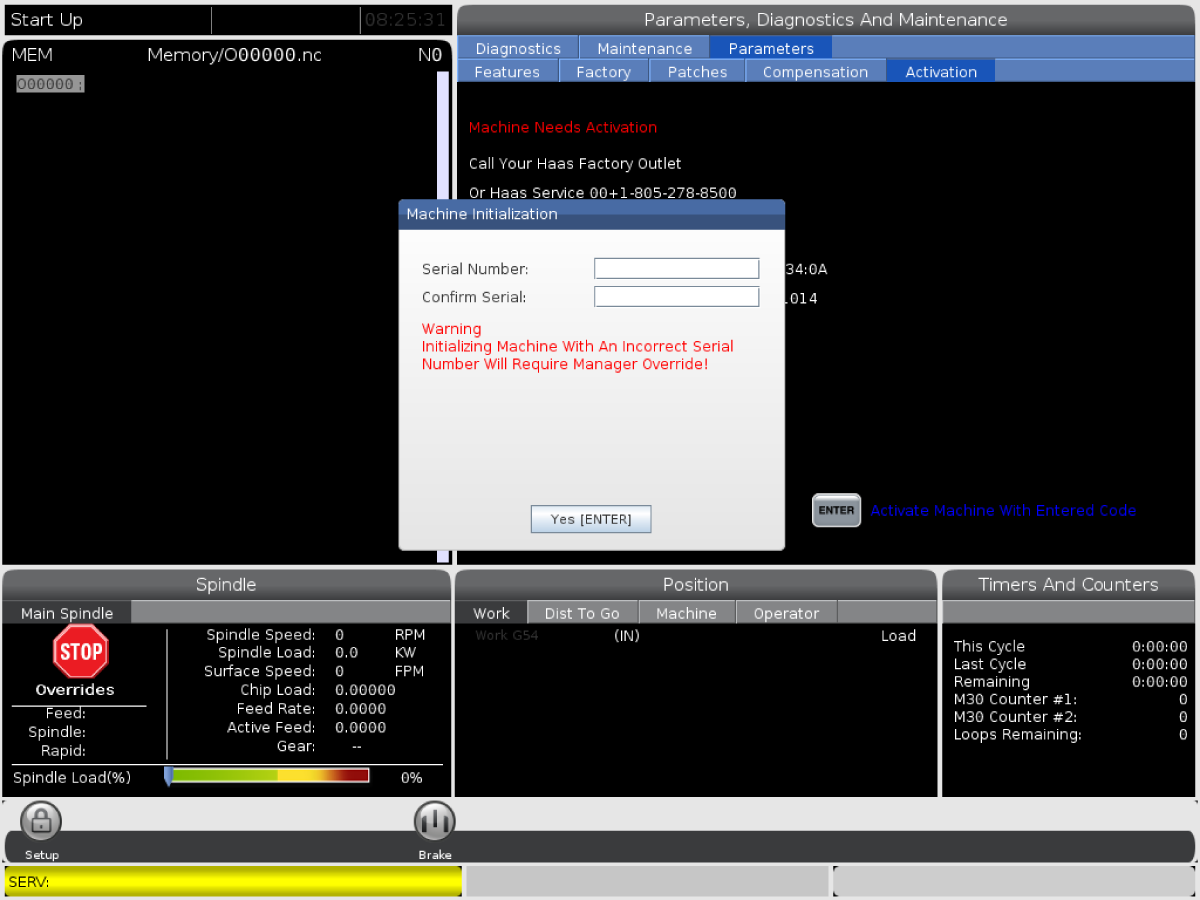Viewport: 1200px width, 900px height.
Task: Click Activate Machine With Entered Code
Action: click(1003, 510)
